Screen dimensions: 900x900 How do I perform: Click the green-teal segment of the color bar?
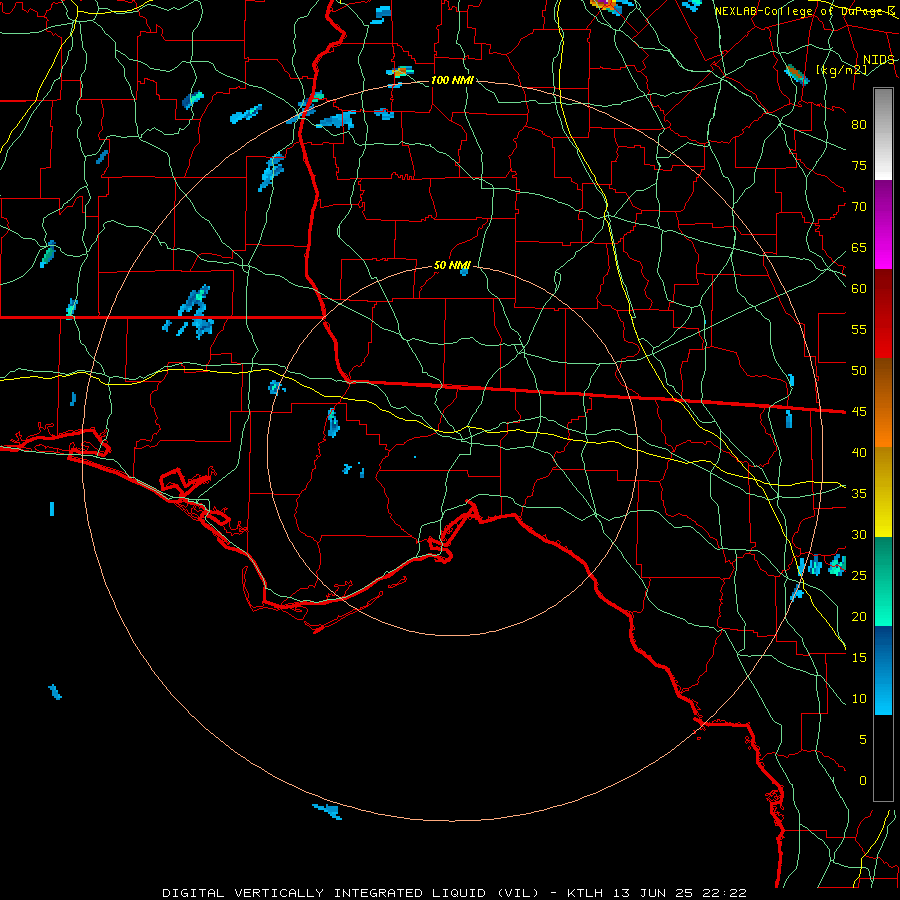coord(883,581)
